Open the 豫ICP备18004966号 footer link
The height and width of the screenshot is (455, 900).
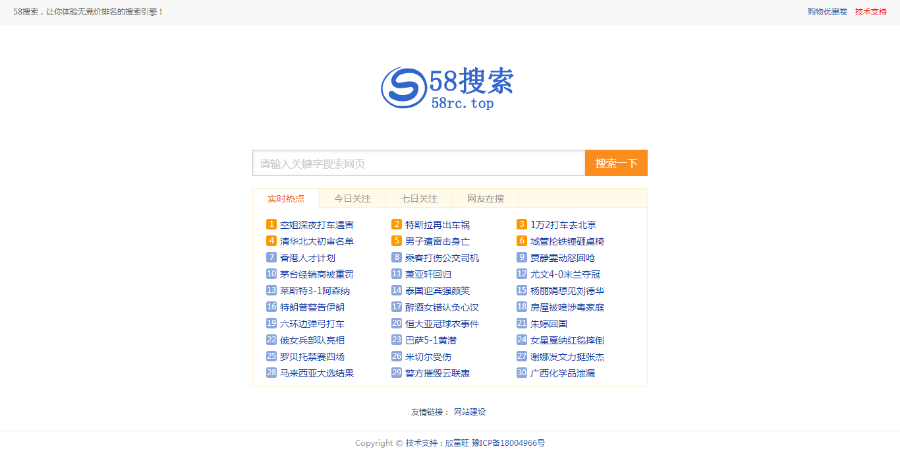[510, 442]
